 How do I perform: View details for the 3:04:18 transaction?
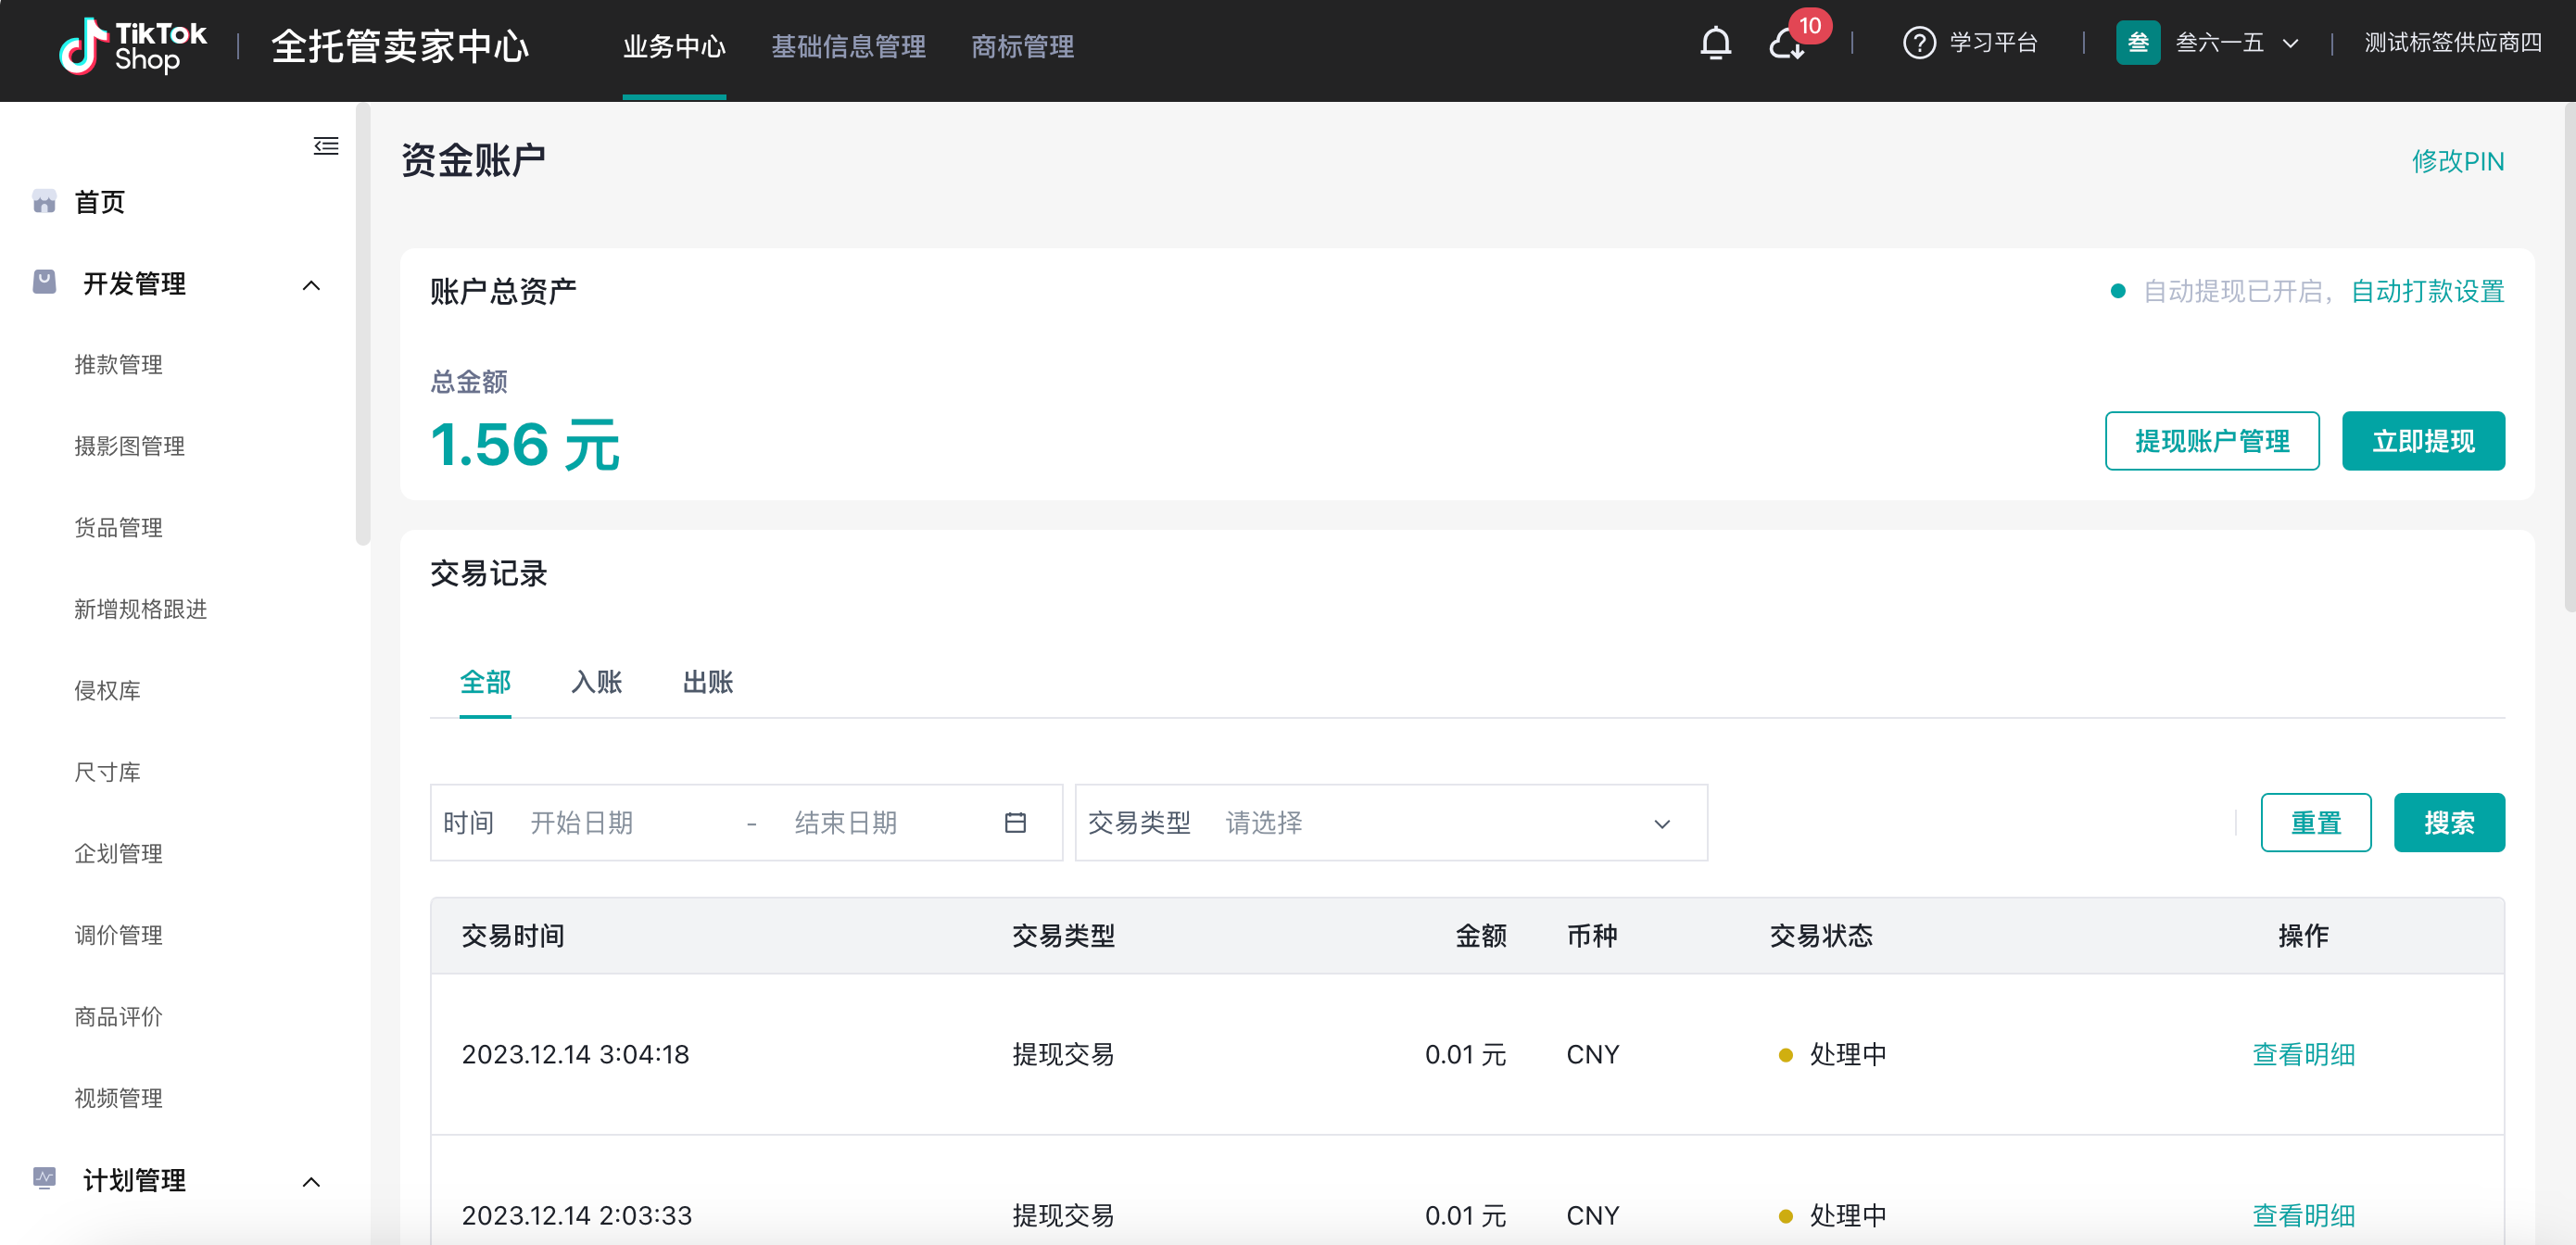(2302, 1054)
